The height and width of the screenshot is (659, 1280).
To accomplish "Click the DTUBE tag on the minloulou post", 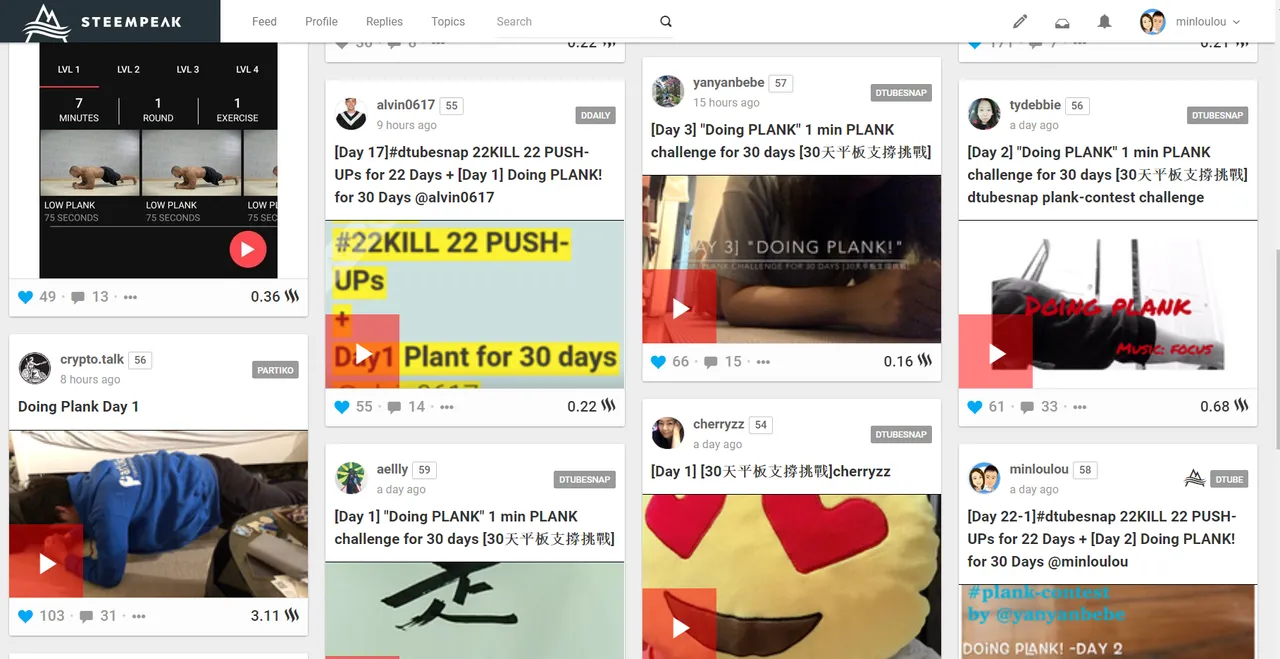I will coord(1229,479).
